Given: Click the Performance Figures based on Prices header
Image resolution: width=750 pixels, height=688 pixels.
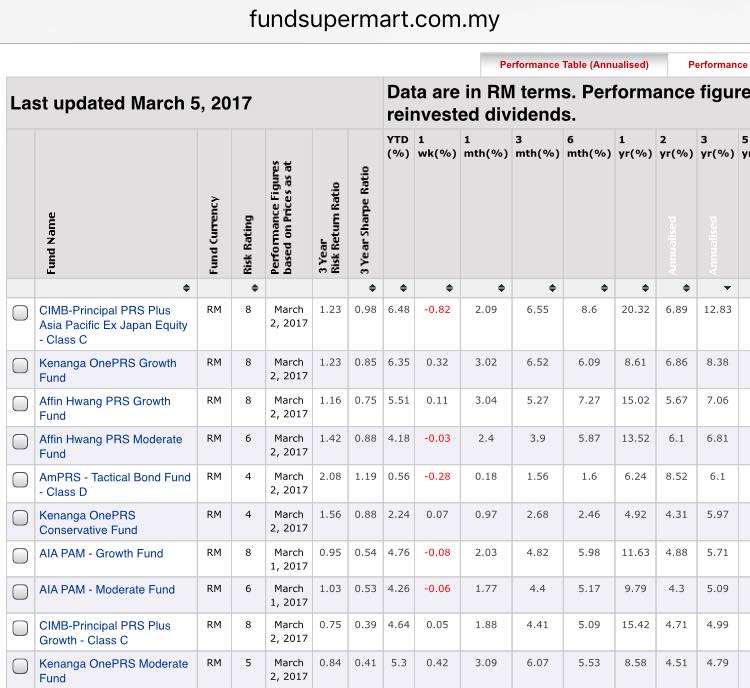Looking at the screenshot, I should (281, 217).
